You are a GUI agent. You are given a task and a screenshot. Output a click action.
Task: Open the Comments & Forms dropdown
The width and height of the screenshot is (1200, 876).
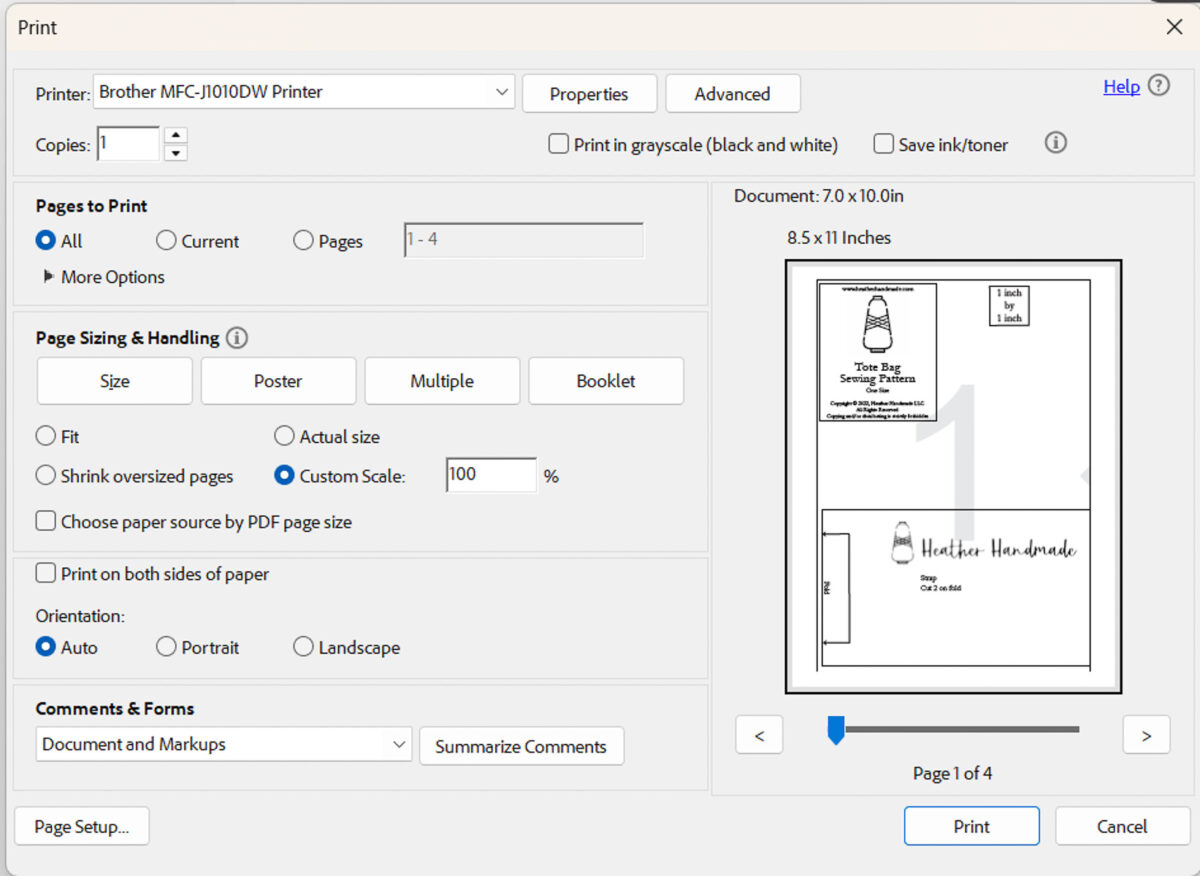tap(224, 744)
